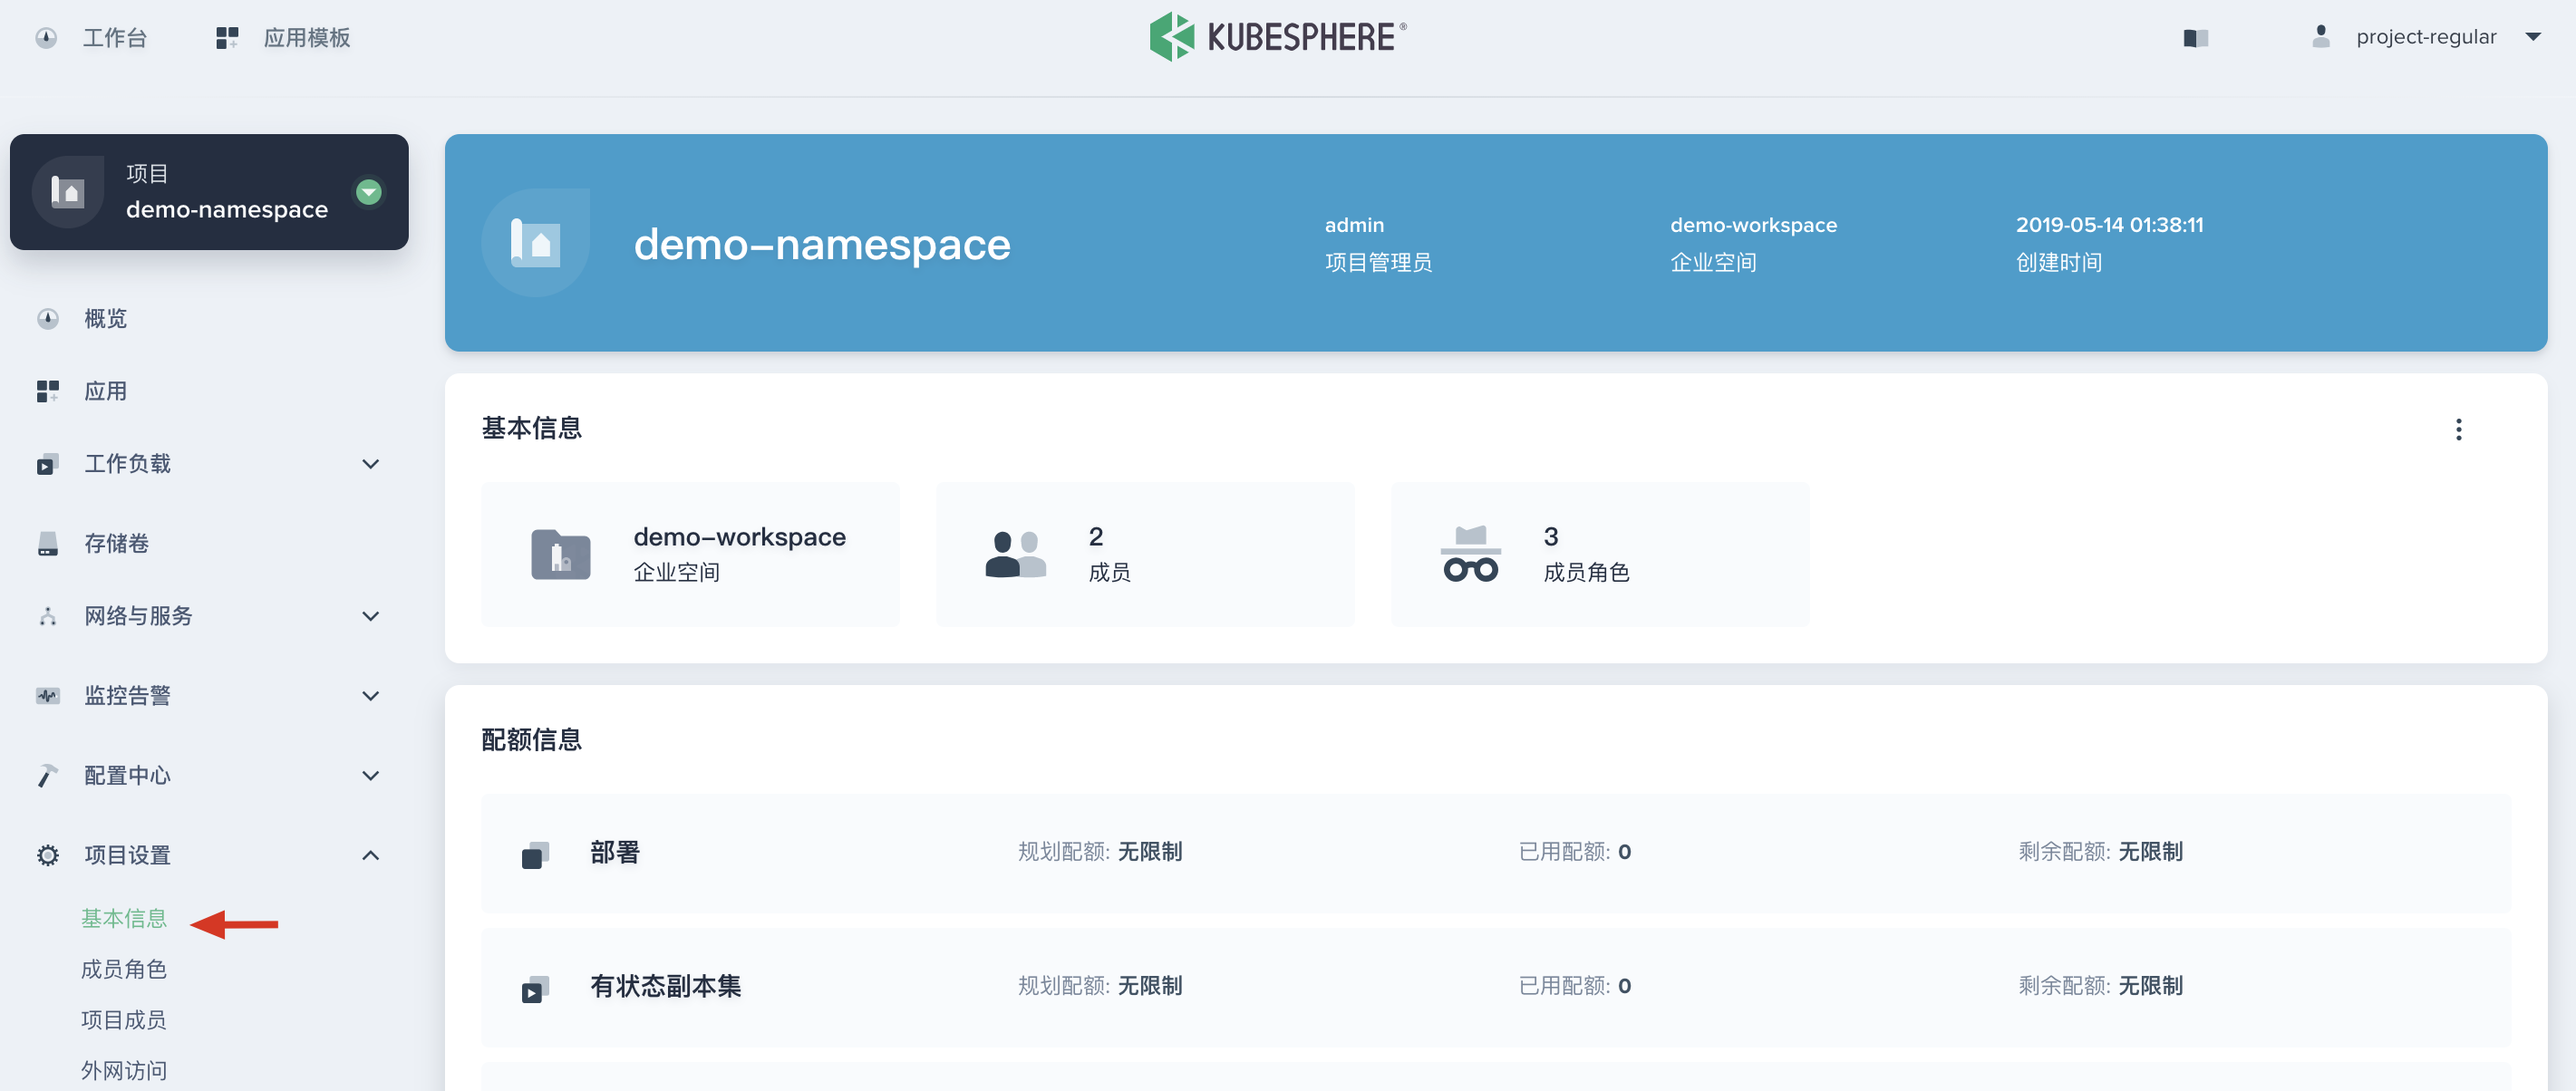
Task: Click 规划配额: 无限制 in 有状态副本集 row
Action: pyautogui.click(x=1100, y=986)
